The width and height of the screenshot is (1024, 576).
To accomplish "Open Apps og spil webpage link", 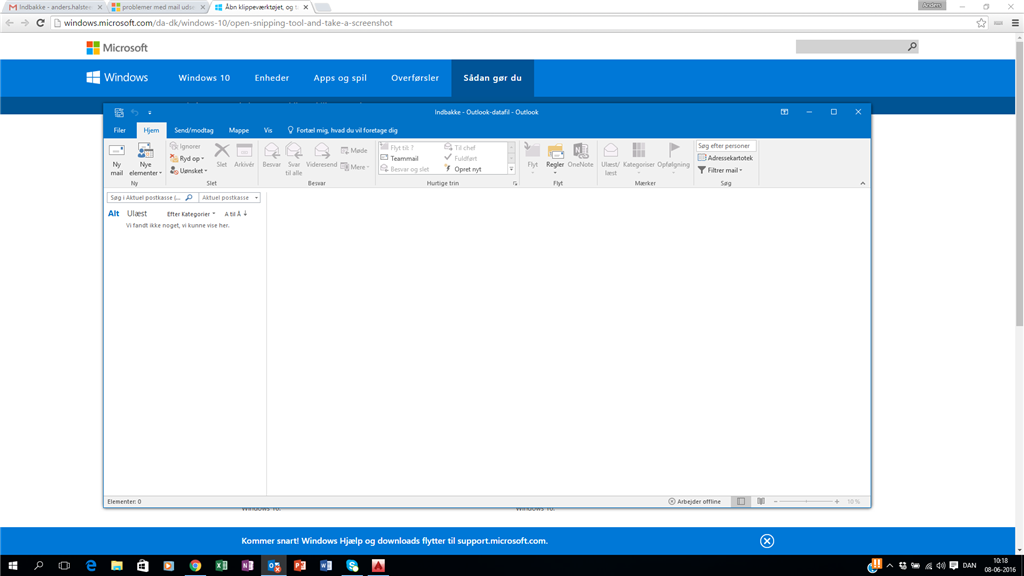I will coord(340,78).
